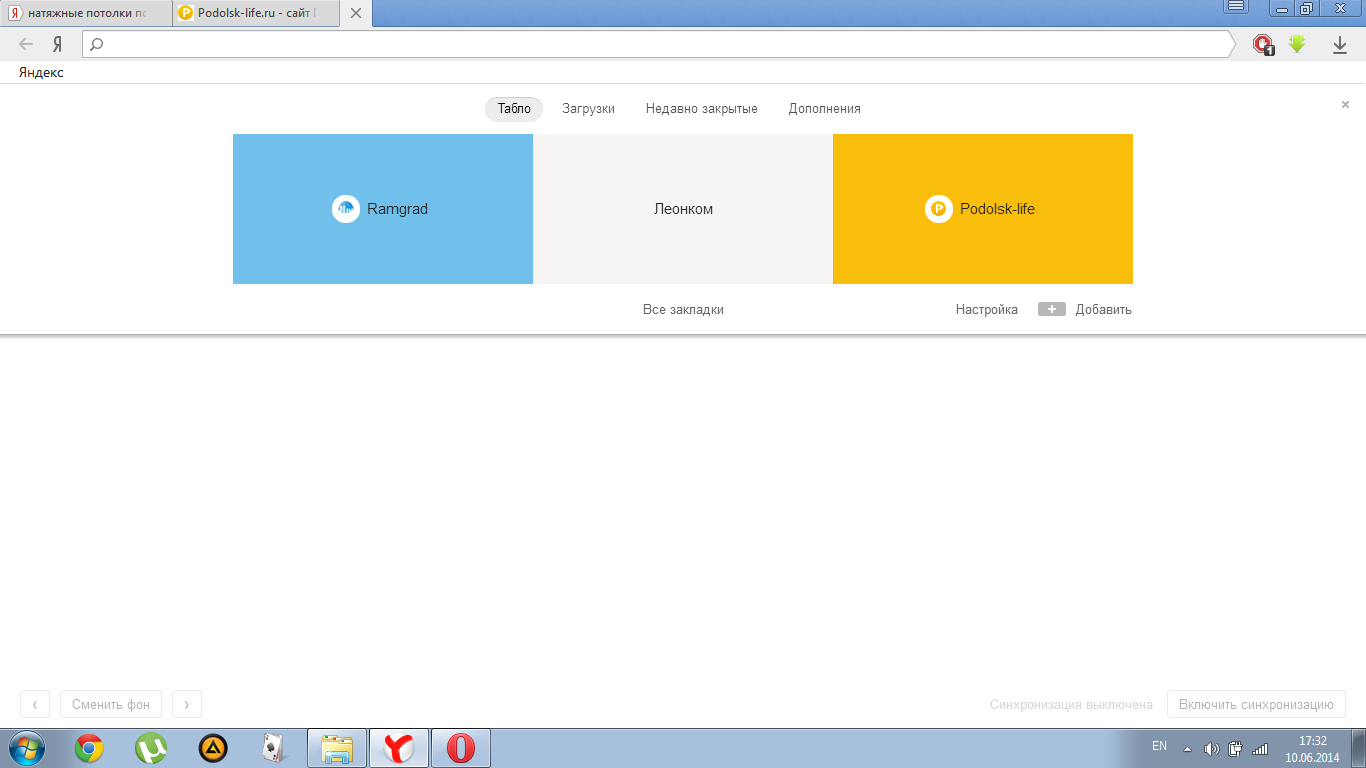Go to previous background with left chevron
1366x768 pixels.
coord(35,704)
